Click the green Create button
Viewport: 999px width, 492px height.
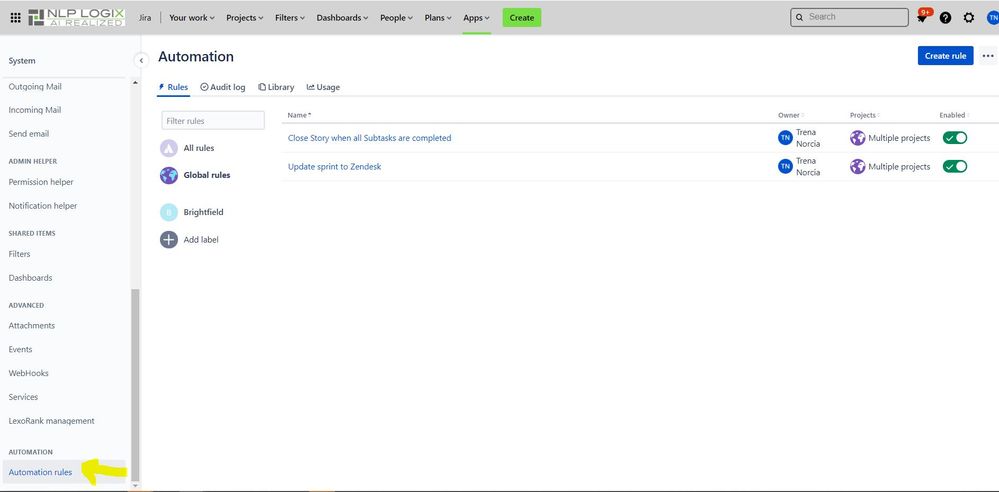(522, 18)
